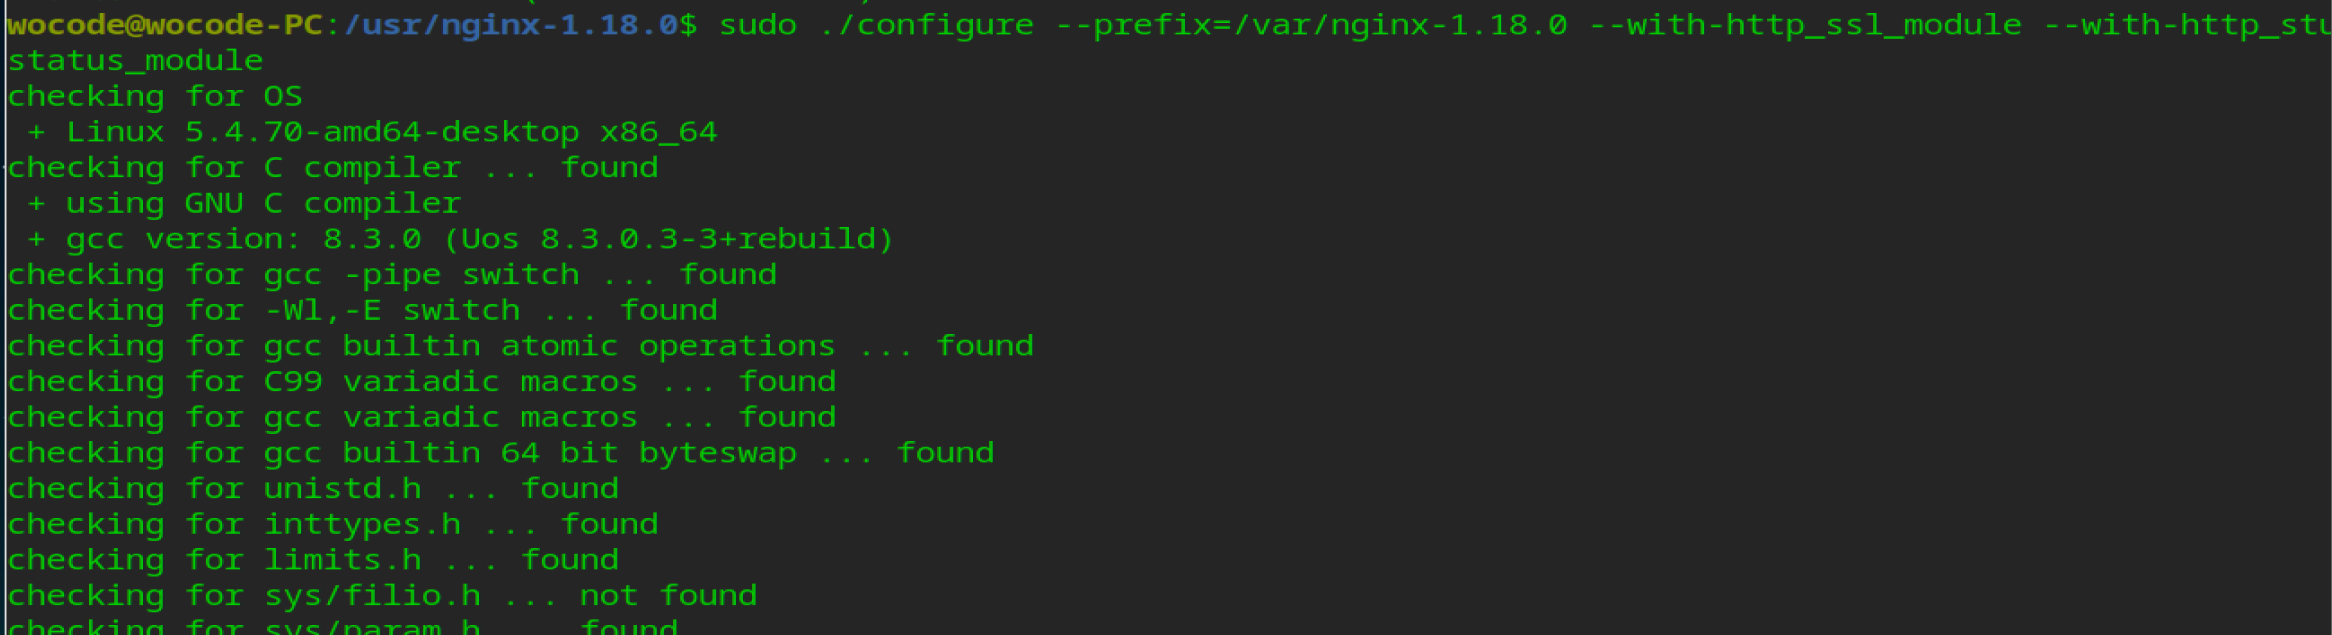Click the '64 bit byteswap' check line
2332x635 pixels.
pyautogui.click(x=500, y=454)
